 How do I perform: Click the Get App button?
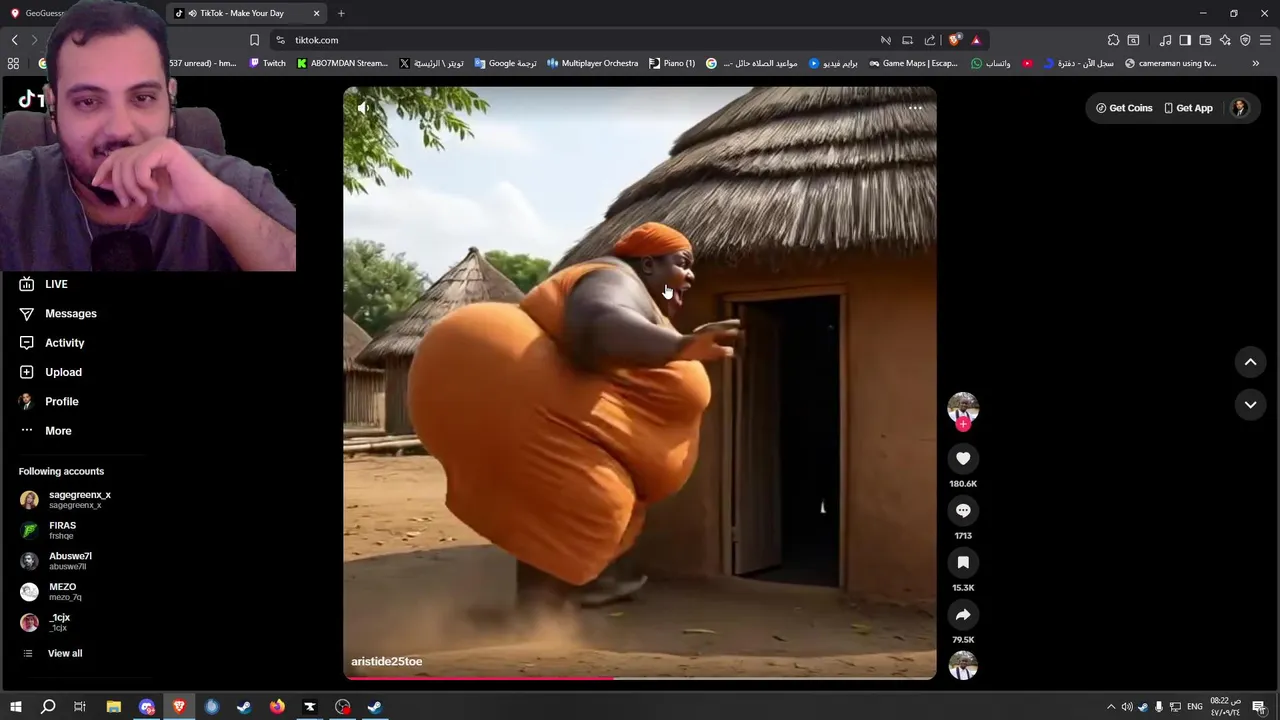tap(1188, 108)
